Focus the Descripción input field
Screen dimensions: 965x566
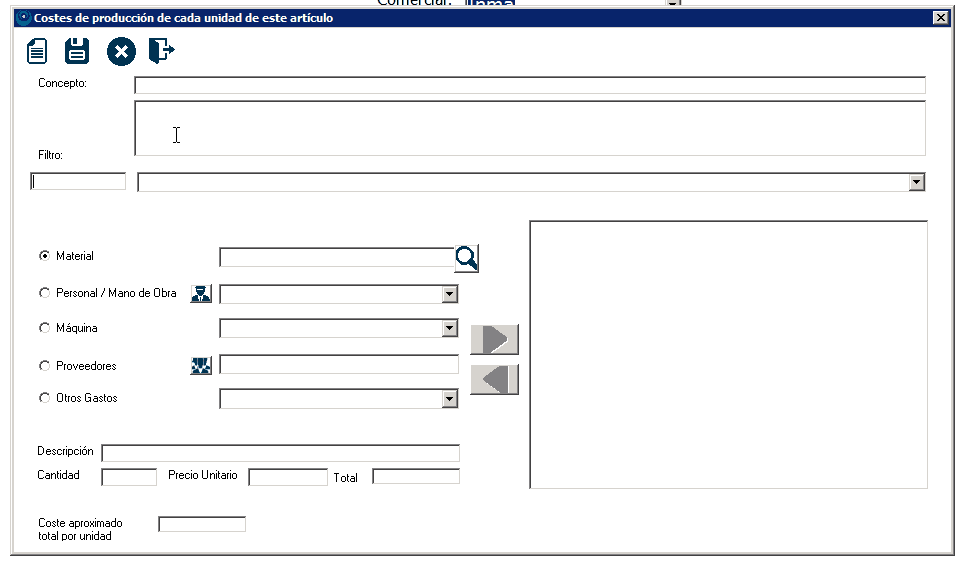tap(280, 453)
